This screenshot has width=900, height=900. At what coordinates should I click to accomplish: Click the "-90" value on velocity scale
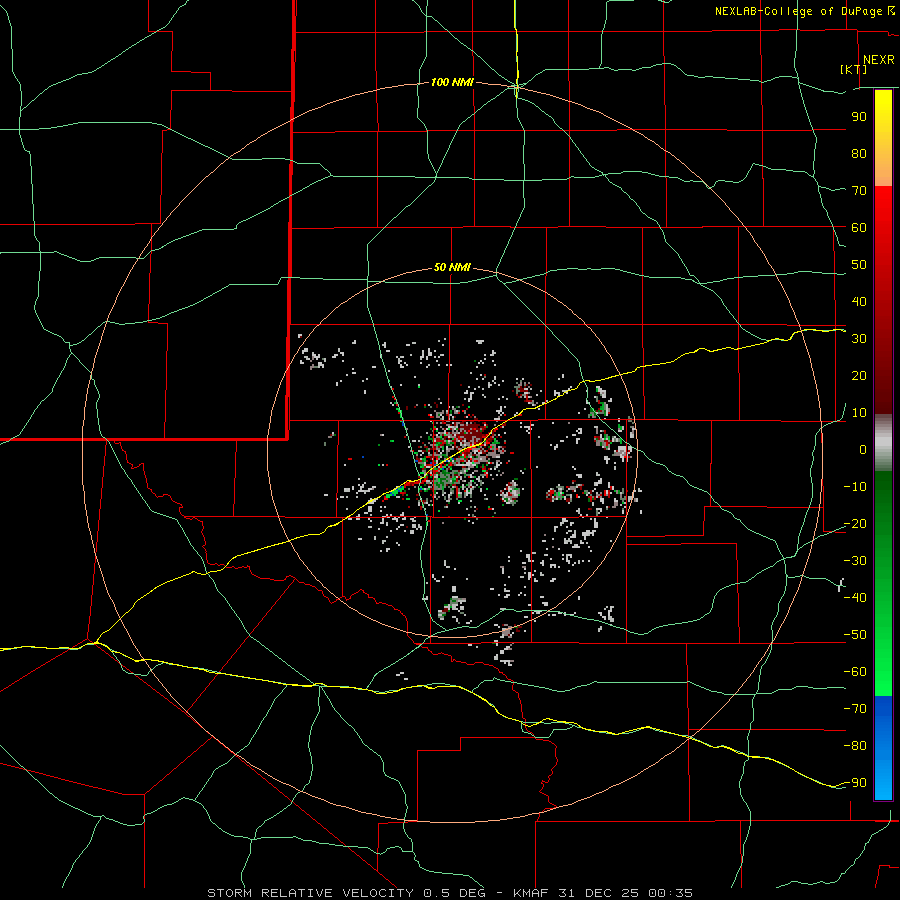855,783
